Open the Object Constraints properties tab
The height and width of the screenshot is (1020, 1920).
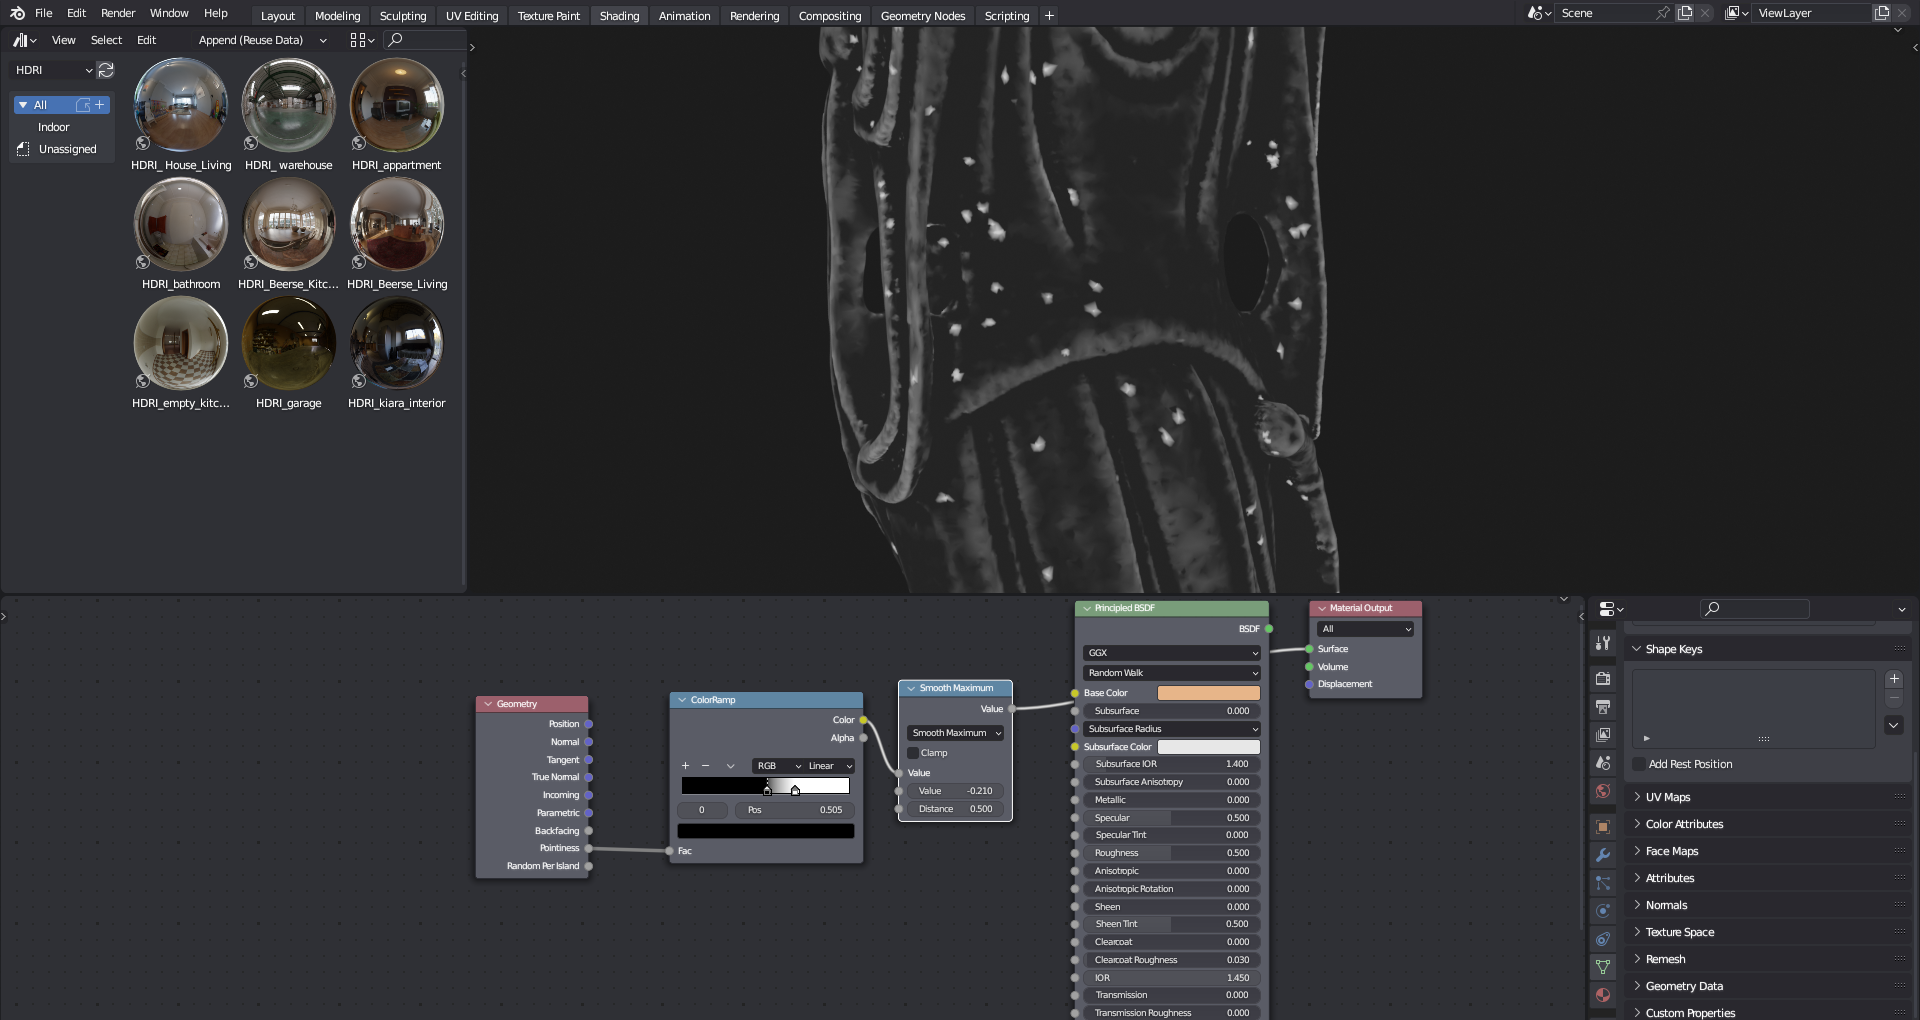(x=1603, y=939)
